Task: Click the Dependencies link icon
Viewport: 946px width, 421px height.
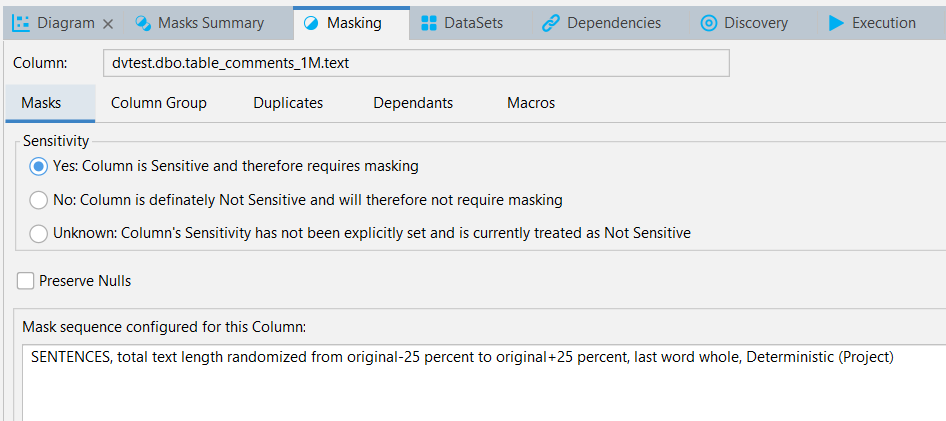Action: pos(550,24)
